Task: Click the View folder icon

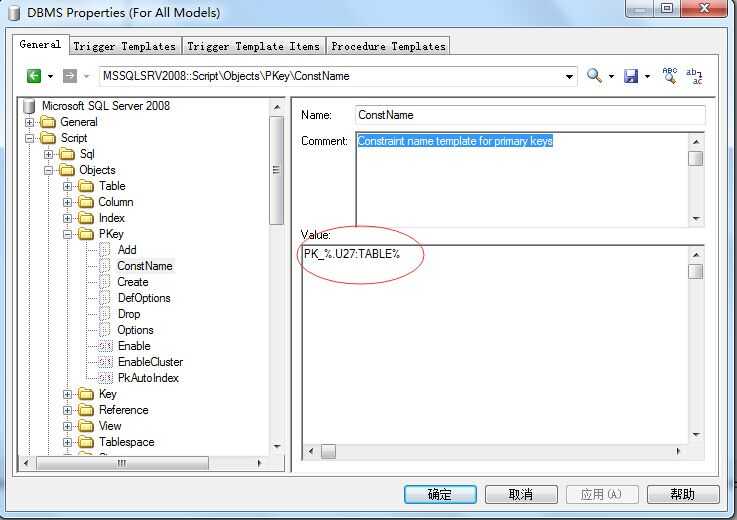Action: pyautogui.click(x=86, y=426)
